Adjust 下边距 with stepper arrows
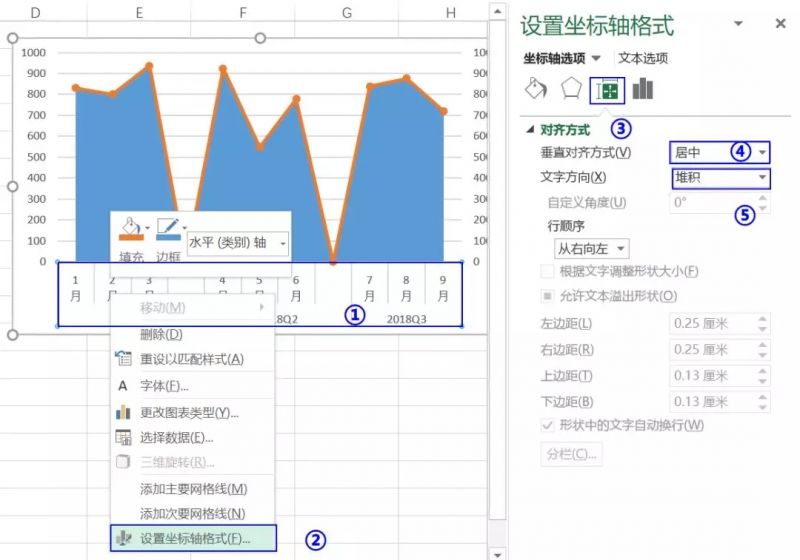Viewport: 800px width, 560px height. pyautogui.click(x=762, y=401)
